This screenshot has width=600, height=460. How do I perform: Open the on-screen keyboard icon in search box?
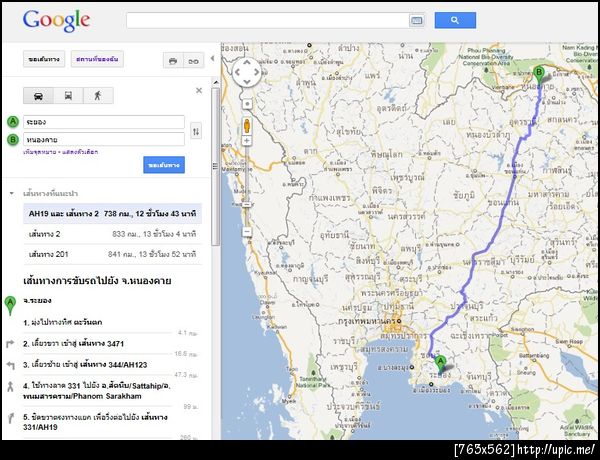coord(417,20)
